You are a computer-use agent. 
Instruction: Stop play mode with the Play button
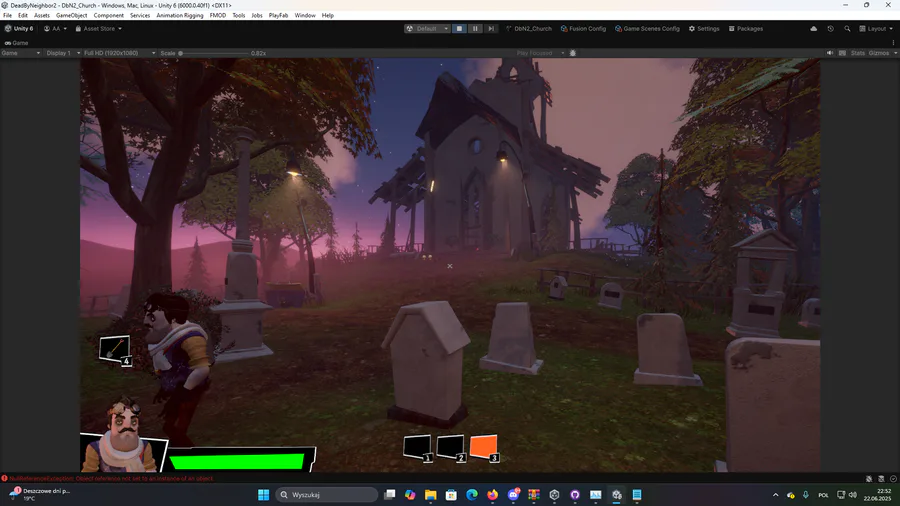point(459,29)
